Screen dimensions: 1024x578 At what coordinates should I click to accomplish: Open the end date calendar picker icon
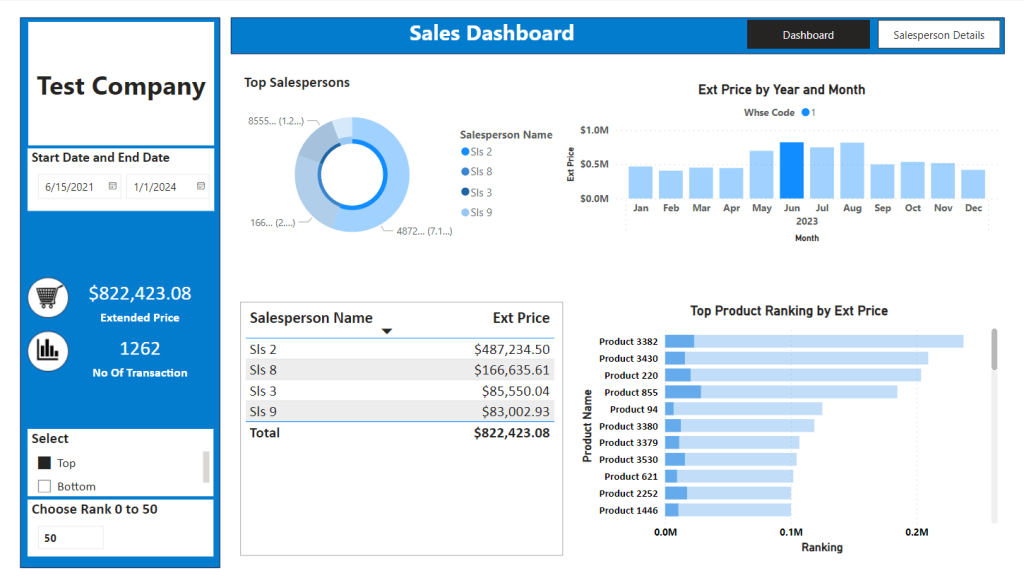[200, 186]
